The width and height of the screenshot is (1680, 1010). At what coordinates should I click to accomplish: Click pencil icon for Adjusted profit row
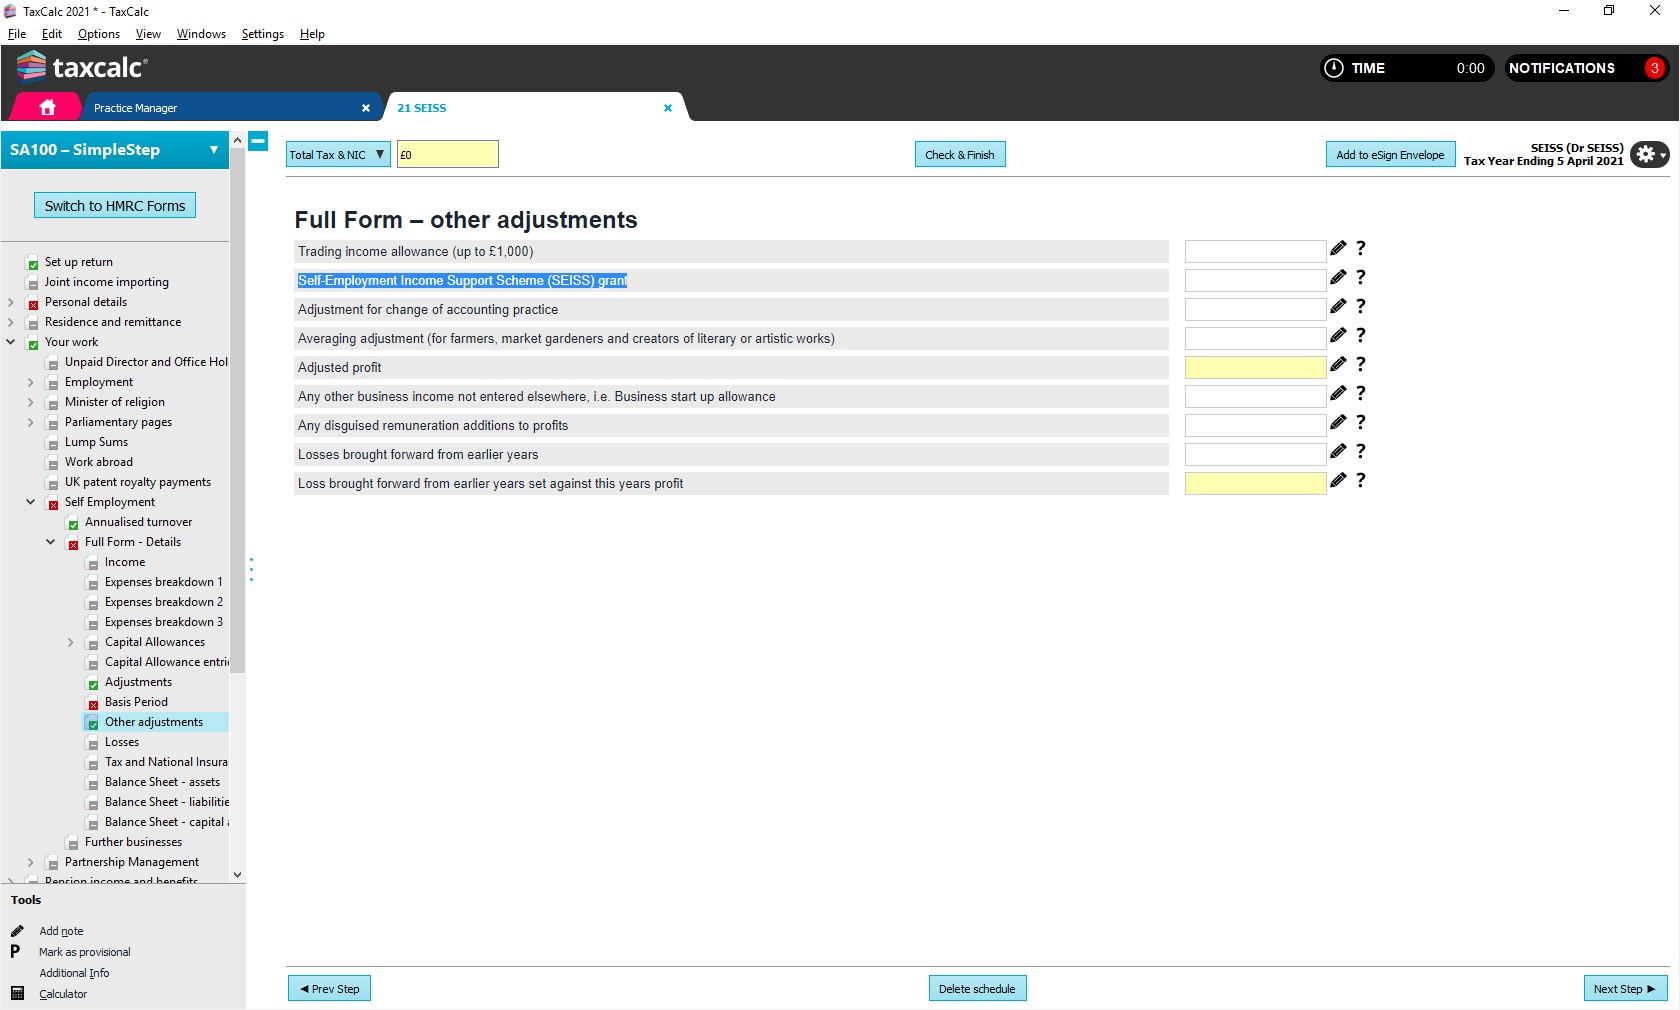(x=1338, y=364)
